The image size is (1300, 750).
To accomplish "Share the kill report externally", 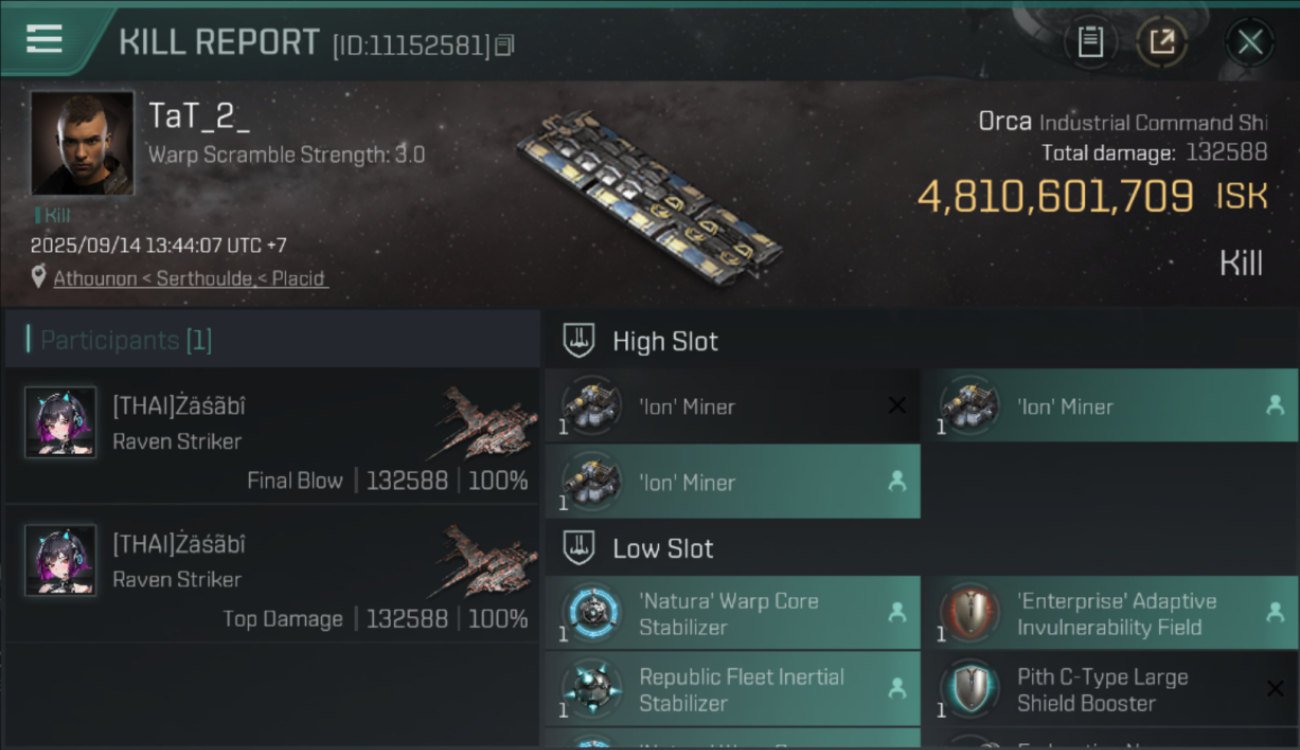I will 1161,42.
